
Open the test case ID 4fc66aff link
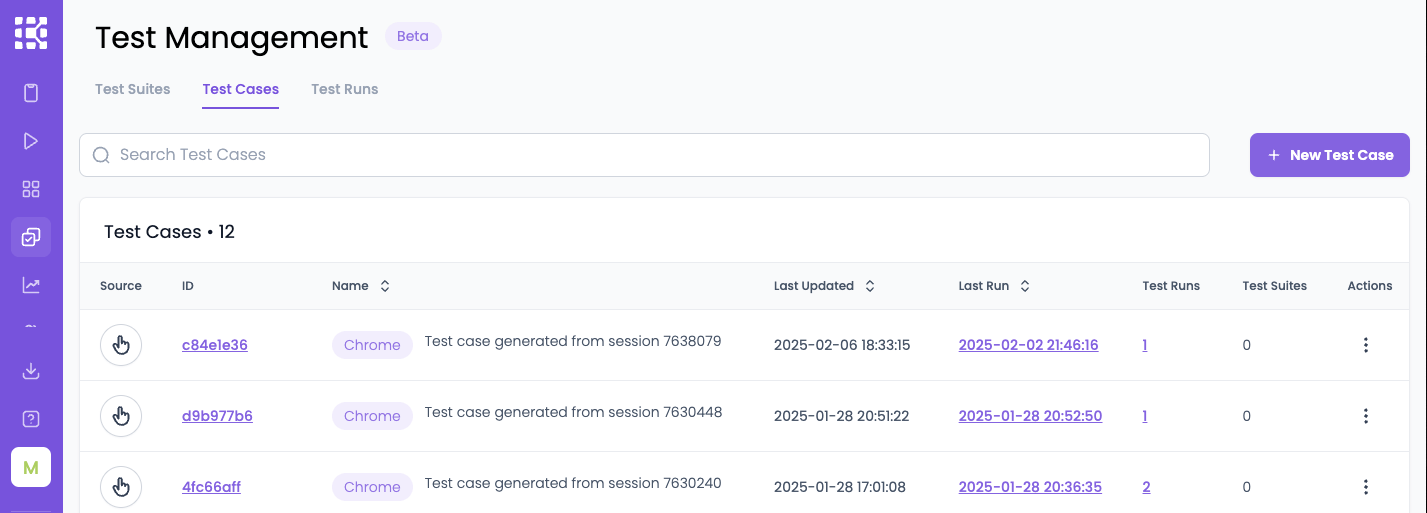click(x=211, y=487)
